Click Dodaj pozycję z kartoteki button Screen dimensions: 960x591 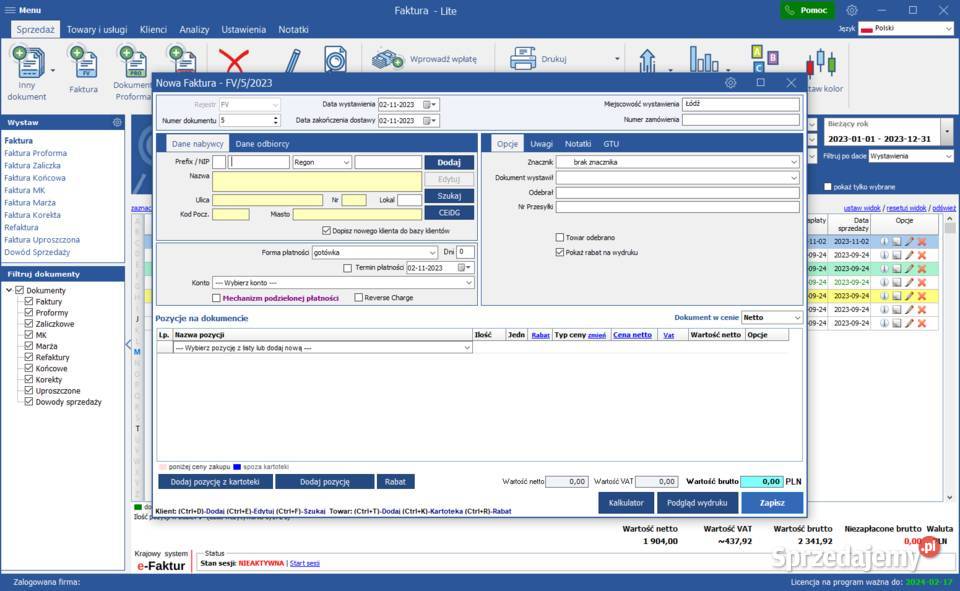pyautogui.click(x=215, y=482)
